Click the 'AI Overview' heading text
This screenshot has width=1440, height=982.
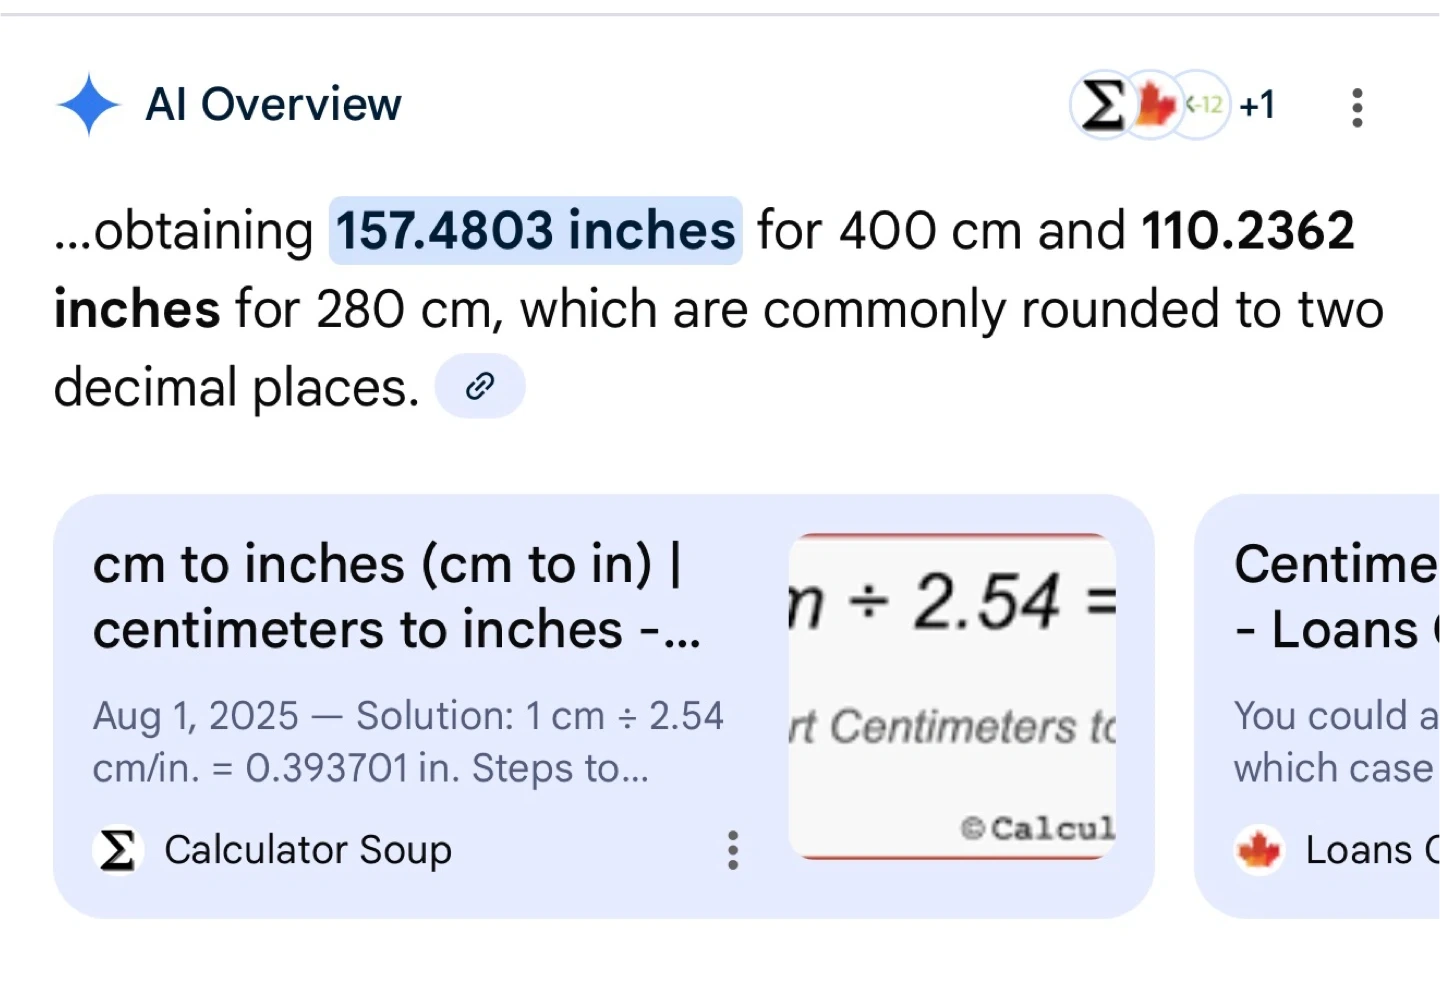[x=273, y=104]
